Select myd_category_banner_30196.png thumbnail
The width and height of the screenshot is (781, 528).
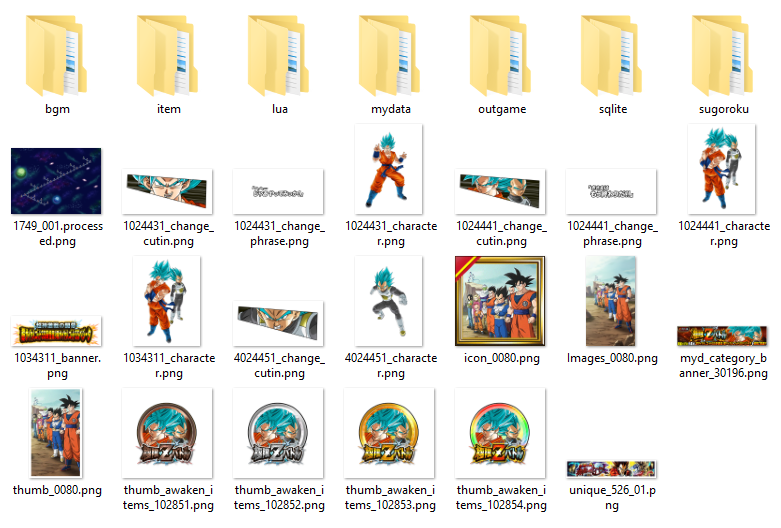722,336
